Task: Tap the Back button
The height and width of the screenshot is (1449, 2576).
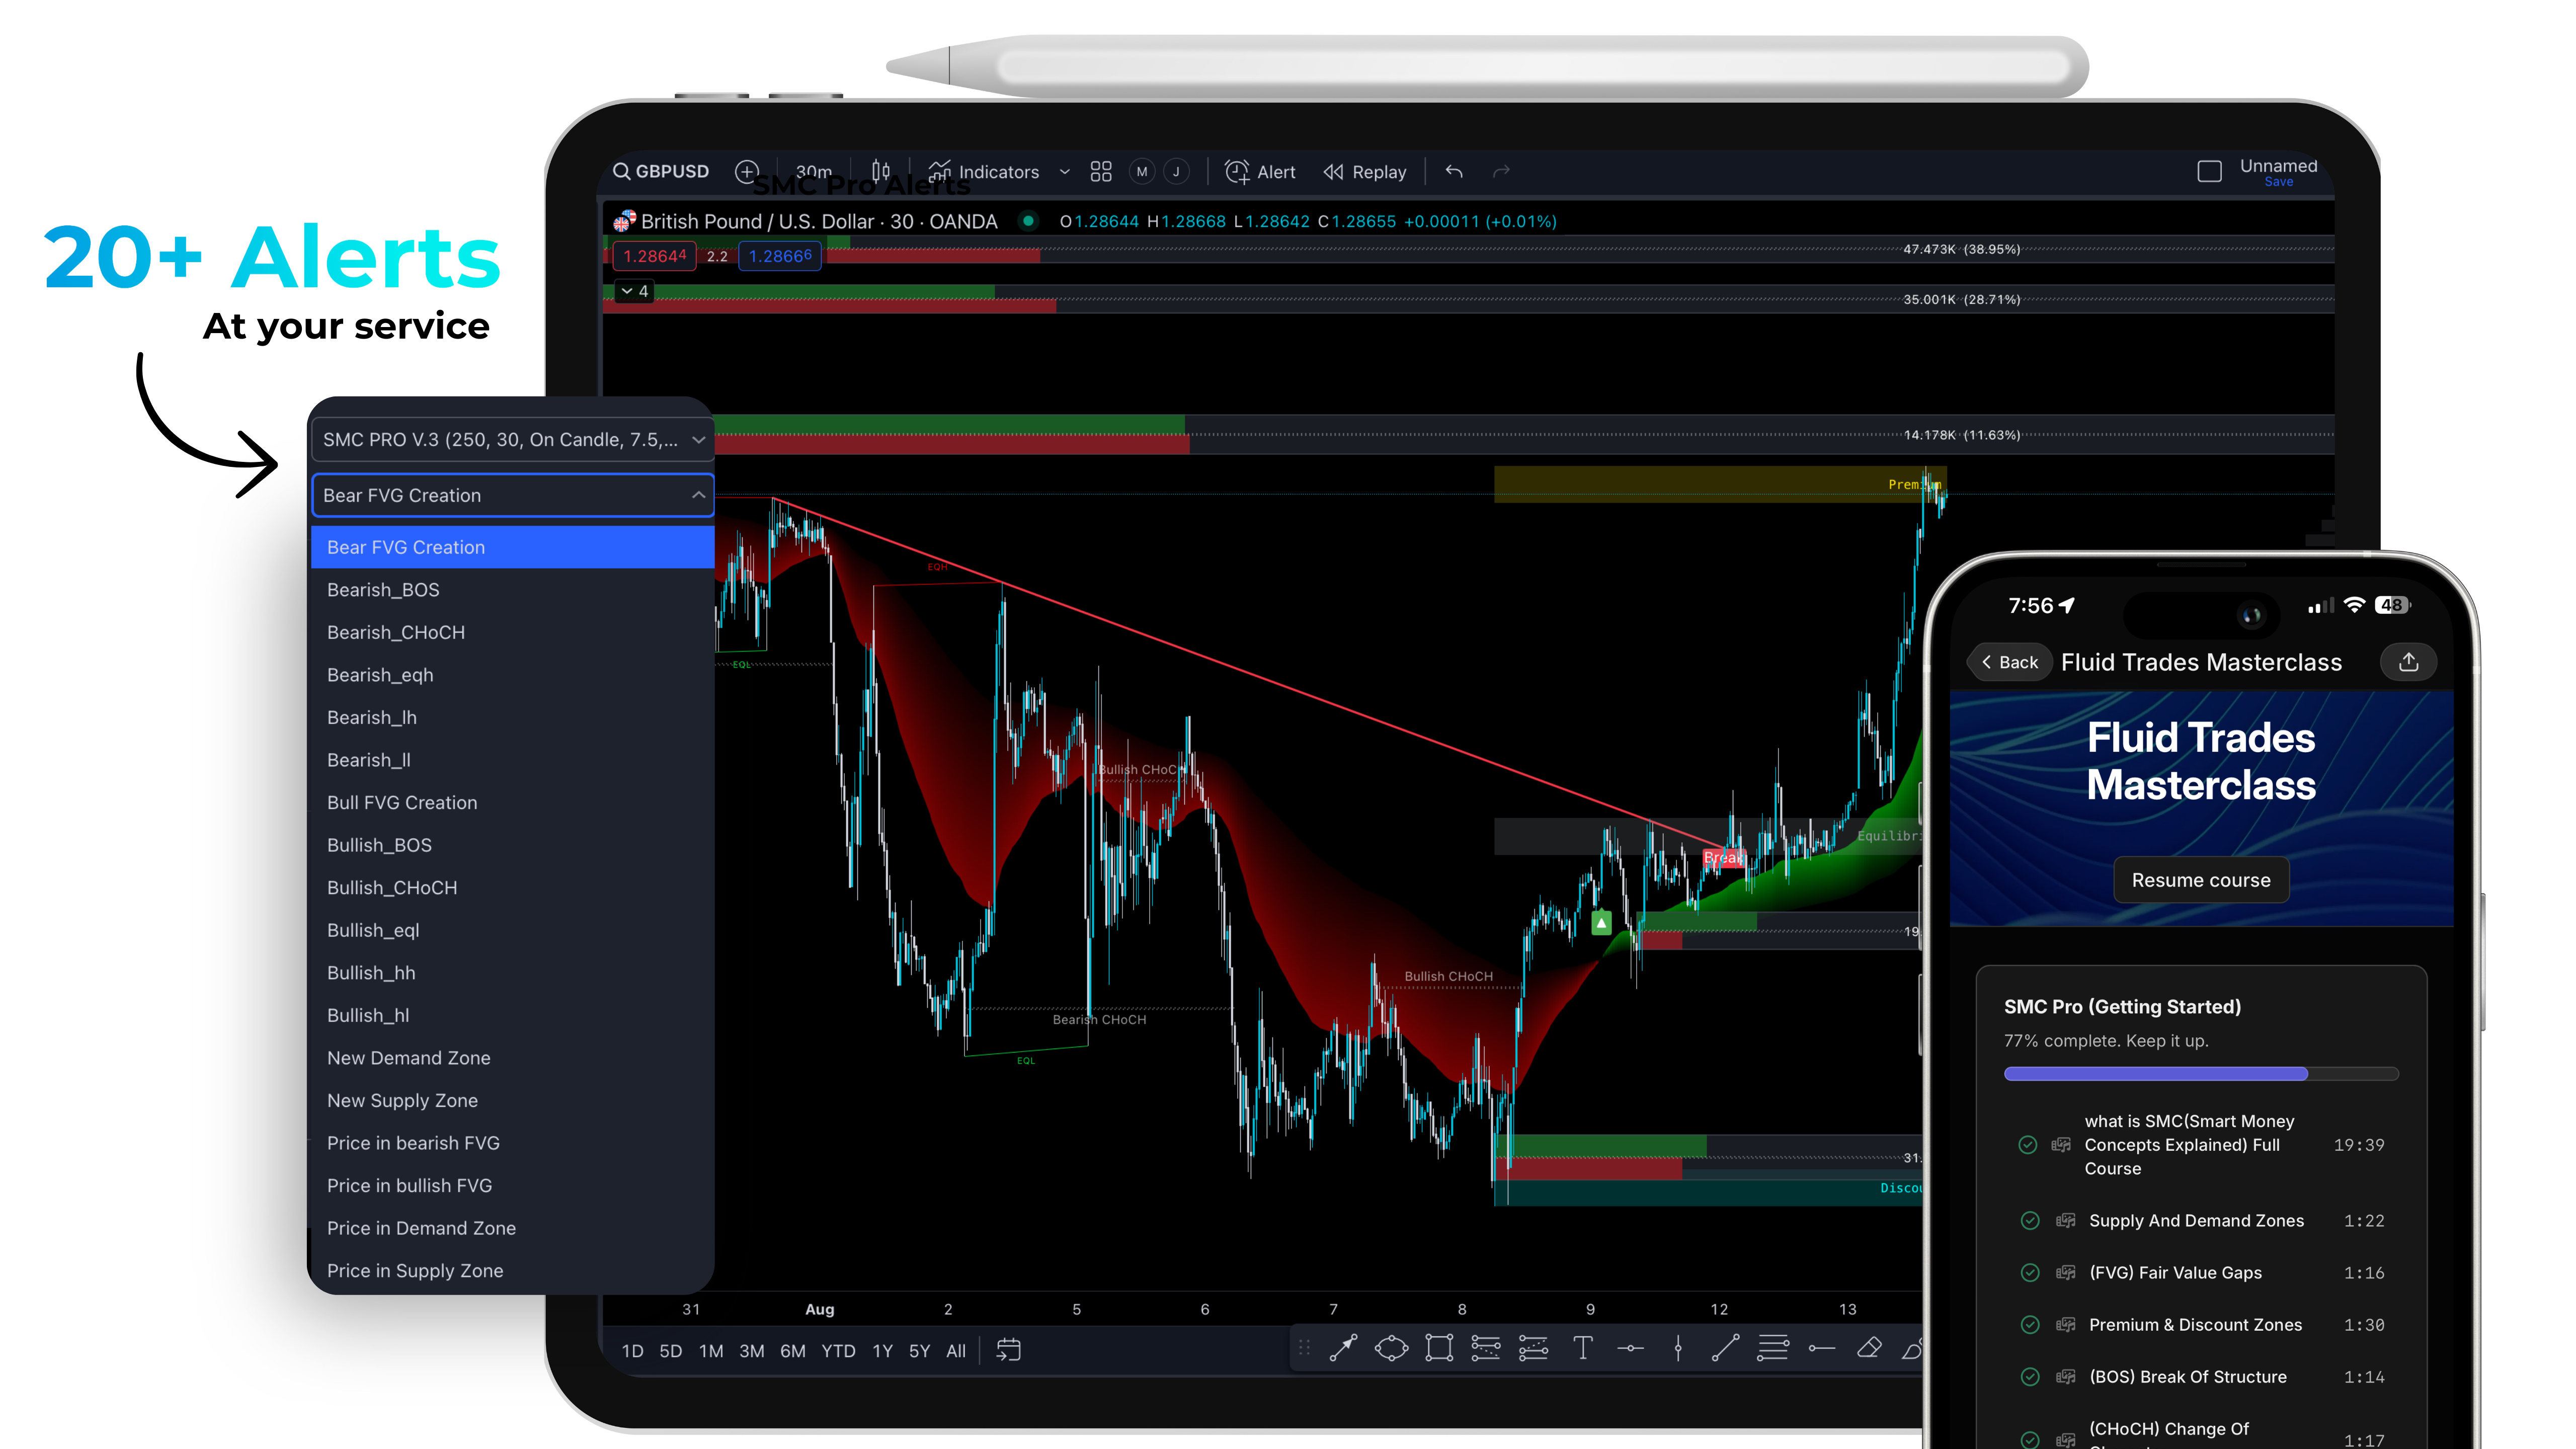Action: click(2009, 662)
